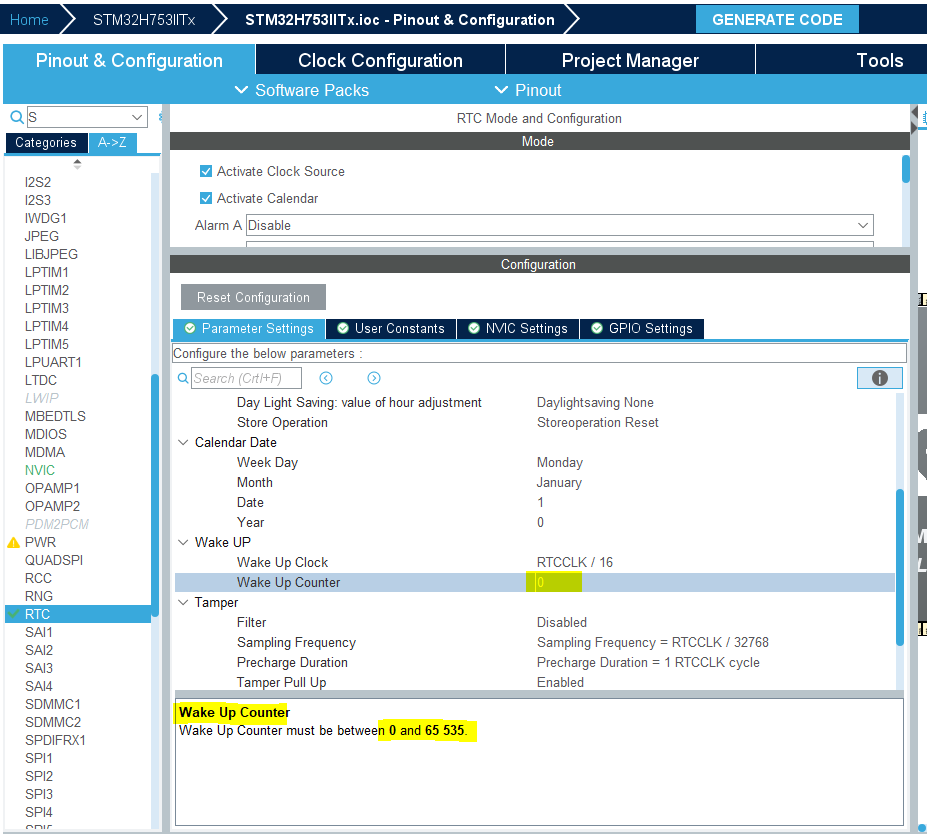The height and width of the screenshot is (834, 927).
Task: Select OPAMP1 in peripheral list
Action: point(52,488)
